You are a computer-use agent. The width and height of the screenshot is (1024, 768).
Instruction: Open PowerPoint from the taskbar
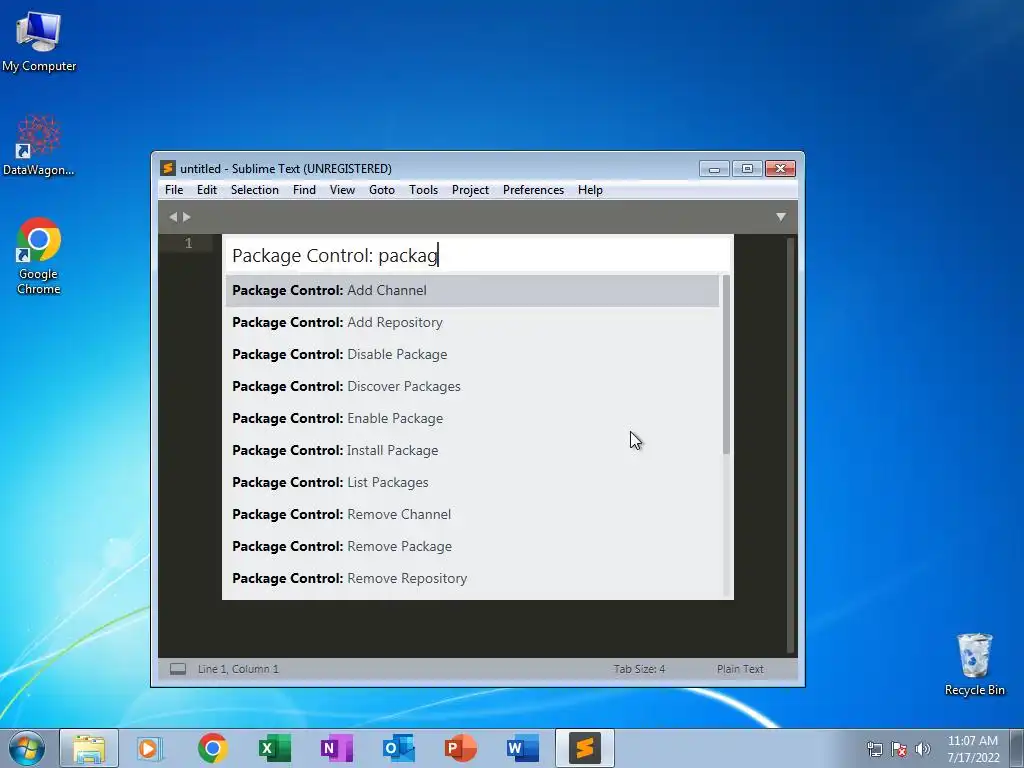pos(460,748)
